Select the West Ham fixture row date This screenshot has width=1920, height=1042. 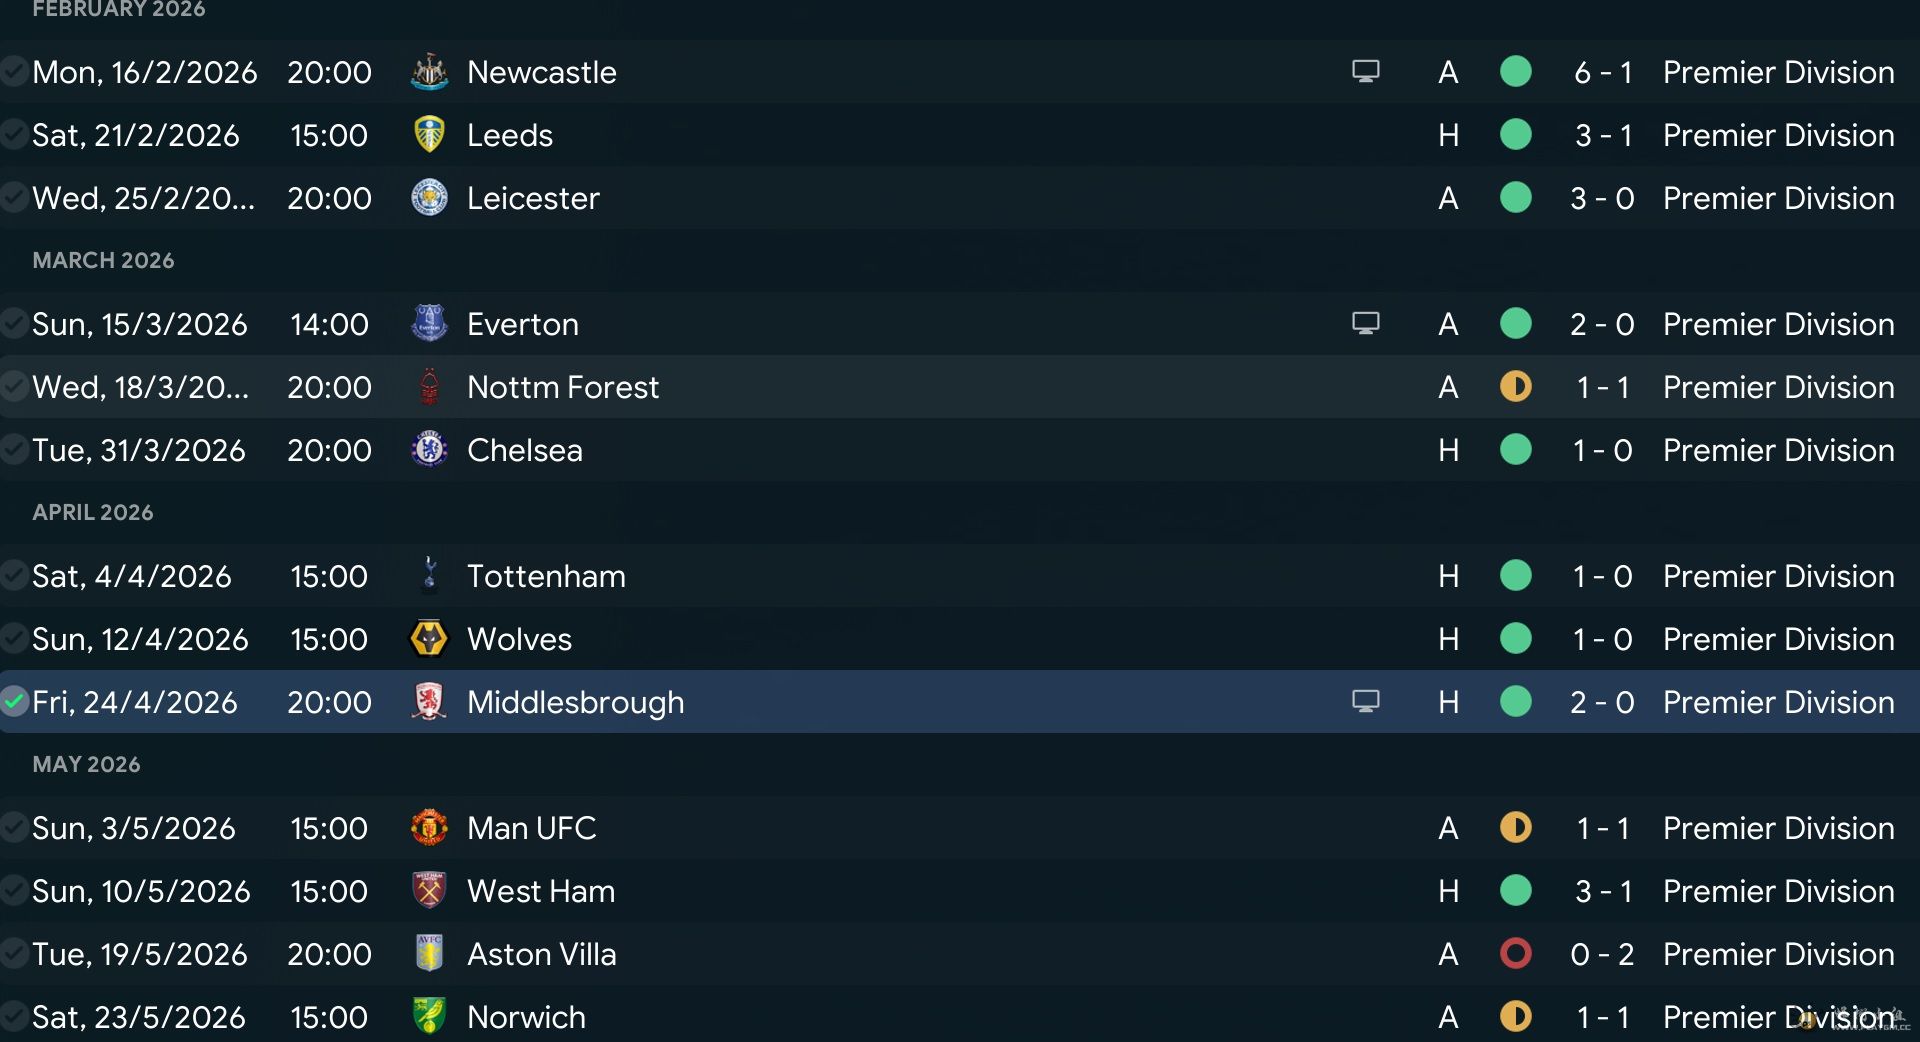tap(141, 891)
